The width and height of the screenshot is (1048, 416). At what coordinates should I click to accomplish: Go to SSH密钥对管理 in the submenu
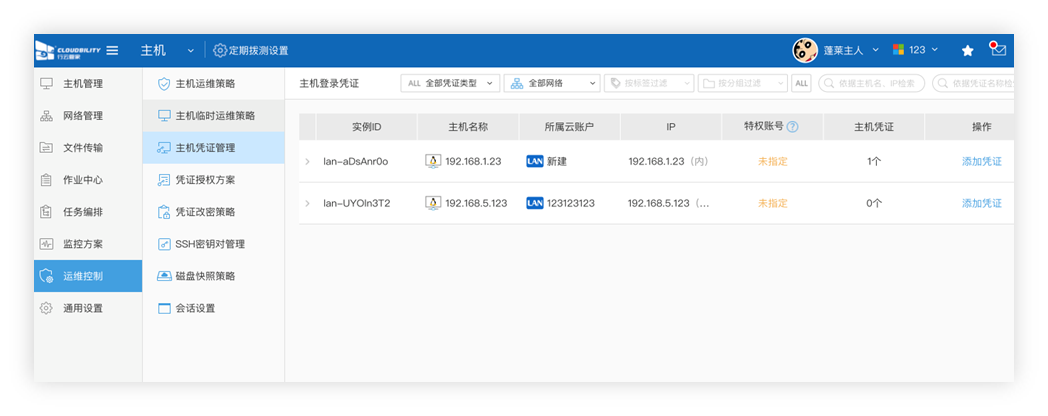point(210,244)
